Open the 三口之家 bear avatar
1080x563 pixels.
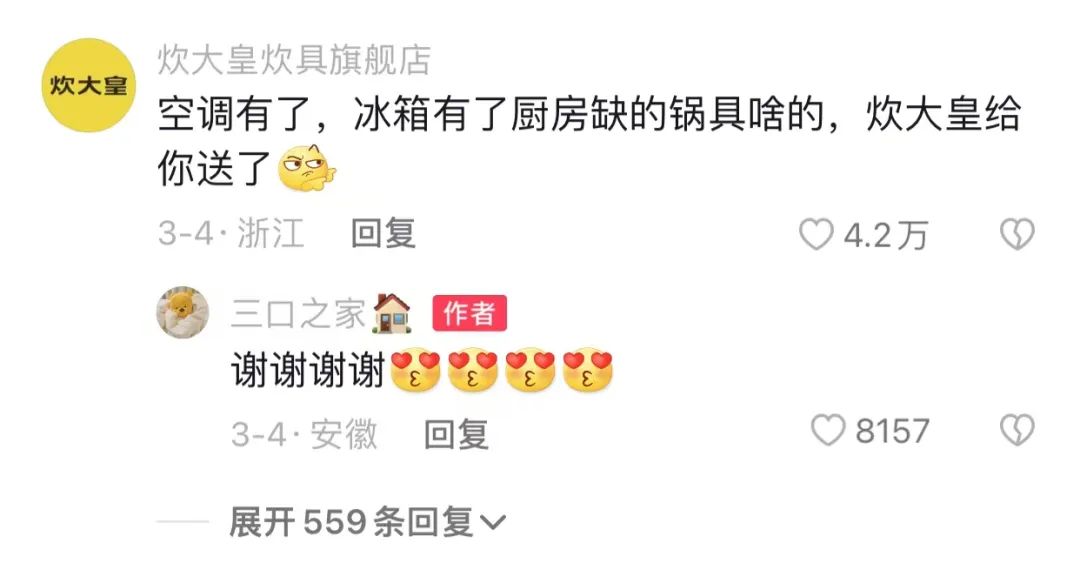click(x=183, y=312)
